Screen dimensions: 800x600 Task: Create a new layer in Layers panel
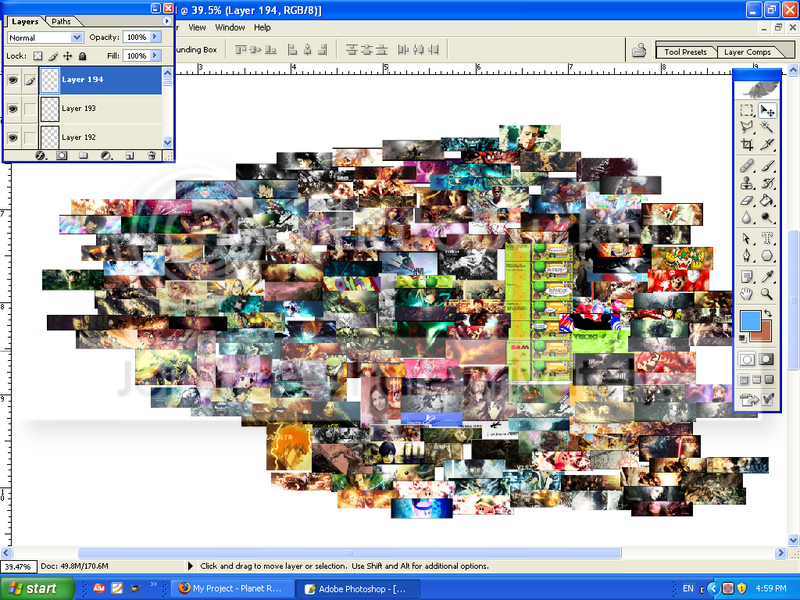[130, 156]
